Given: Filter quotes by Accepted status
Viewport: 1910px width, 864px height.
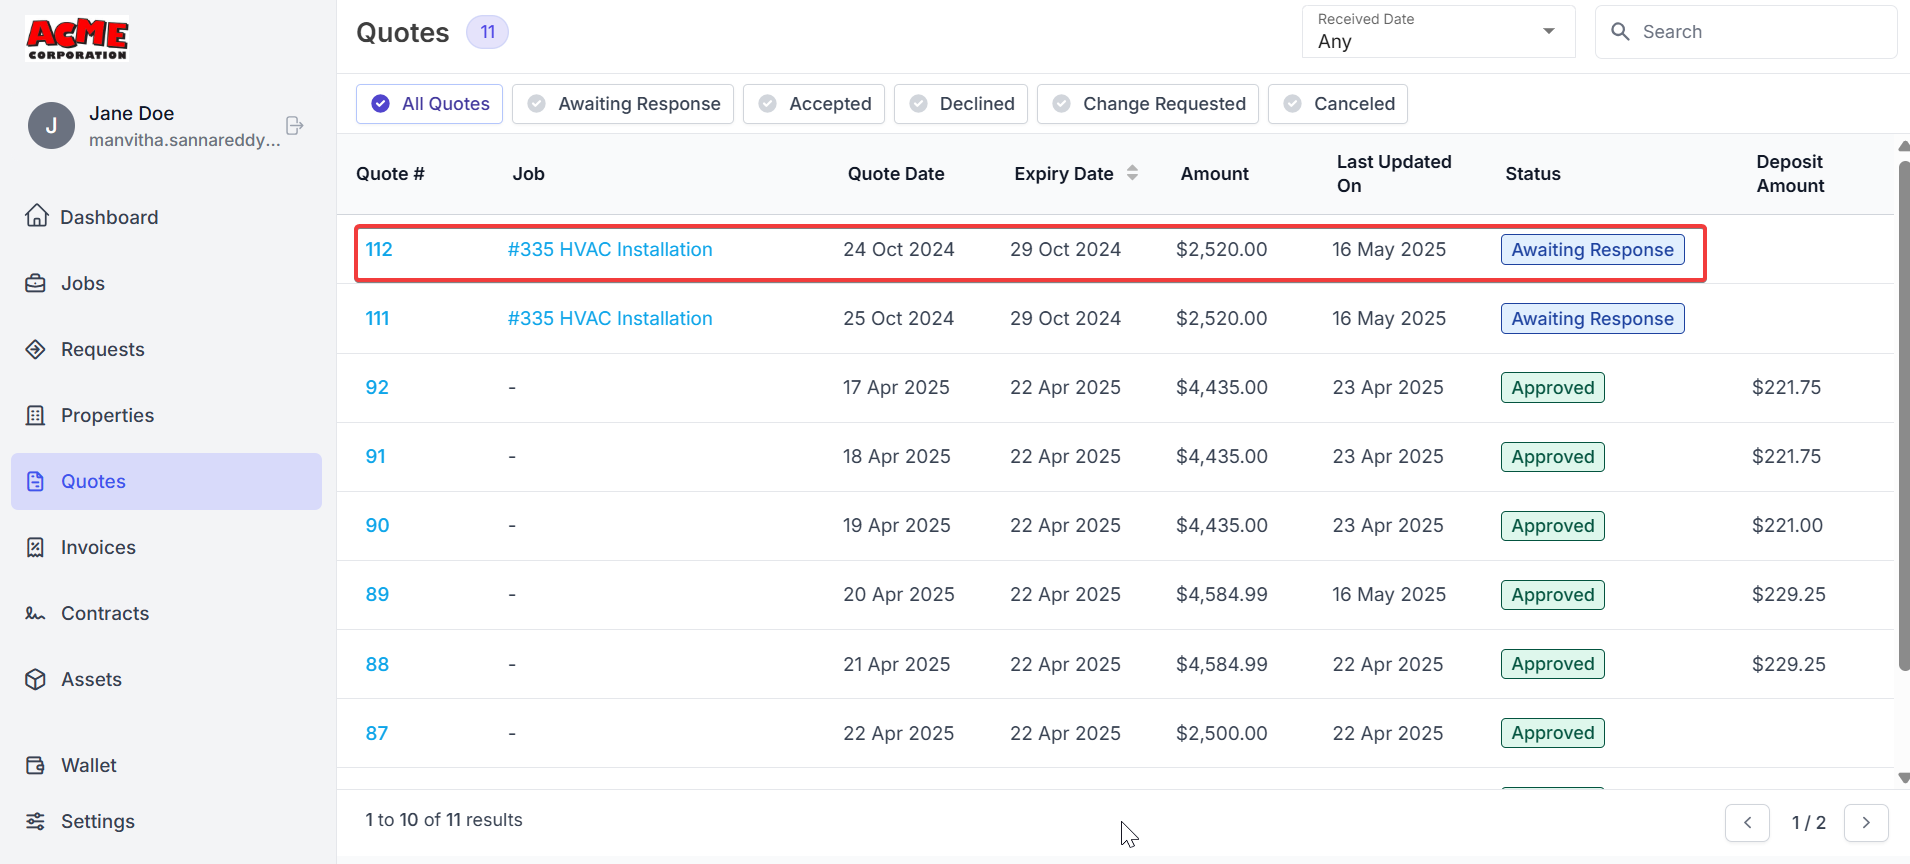Looking at the screenshot, I should point(813,104).
